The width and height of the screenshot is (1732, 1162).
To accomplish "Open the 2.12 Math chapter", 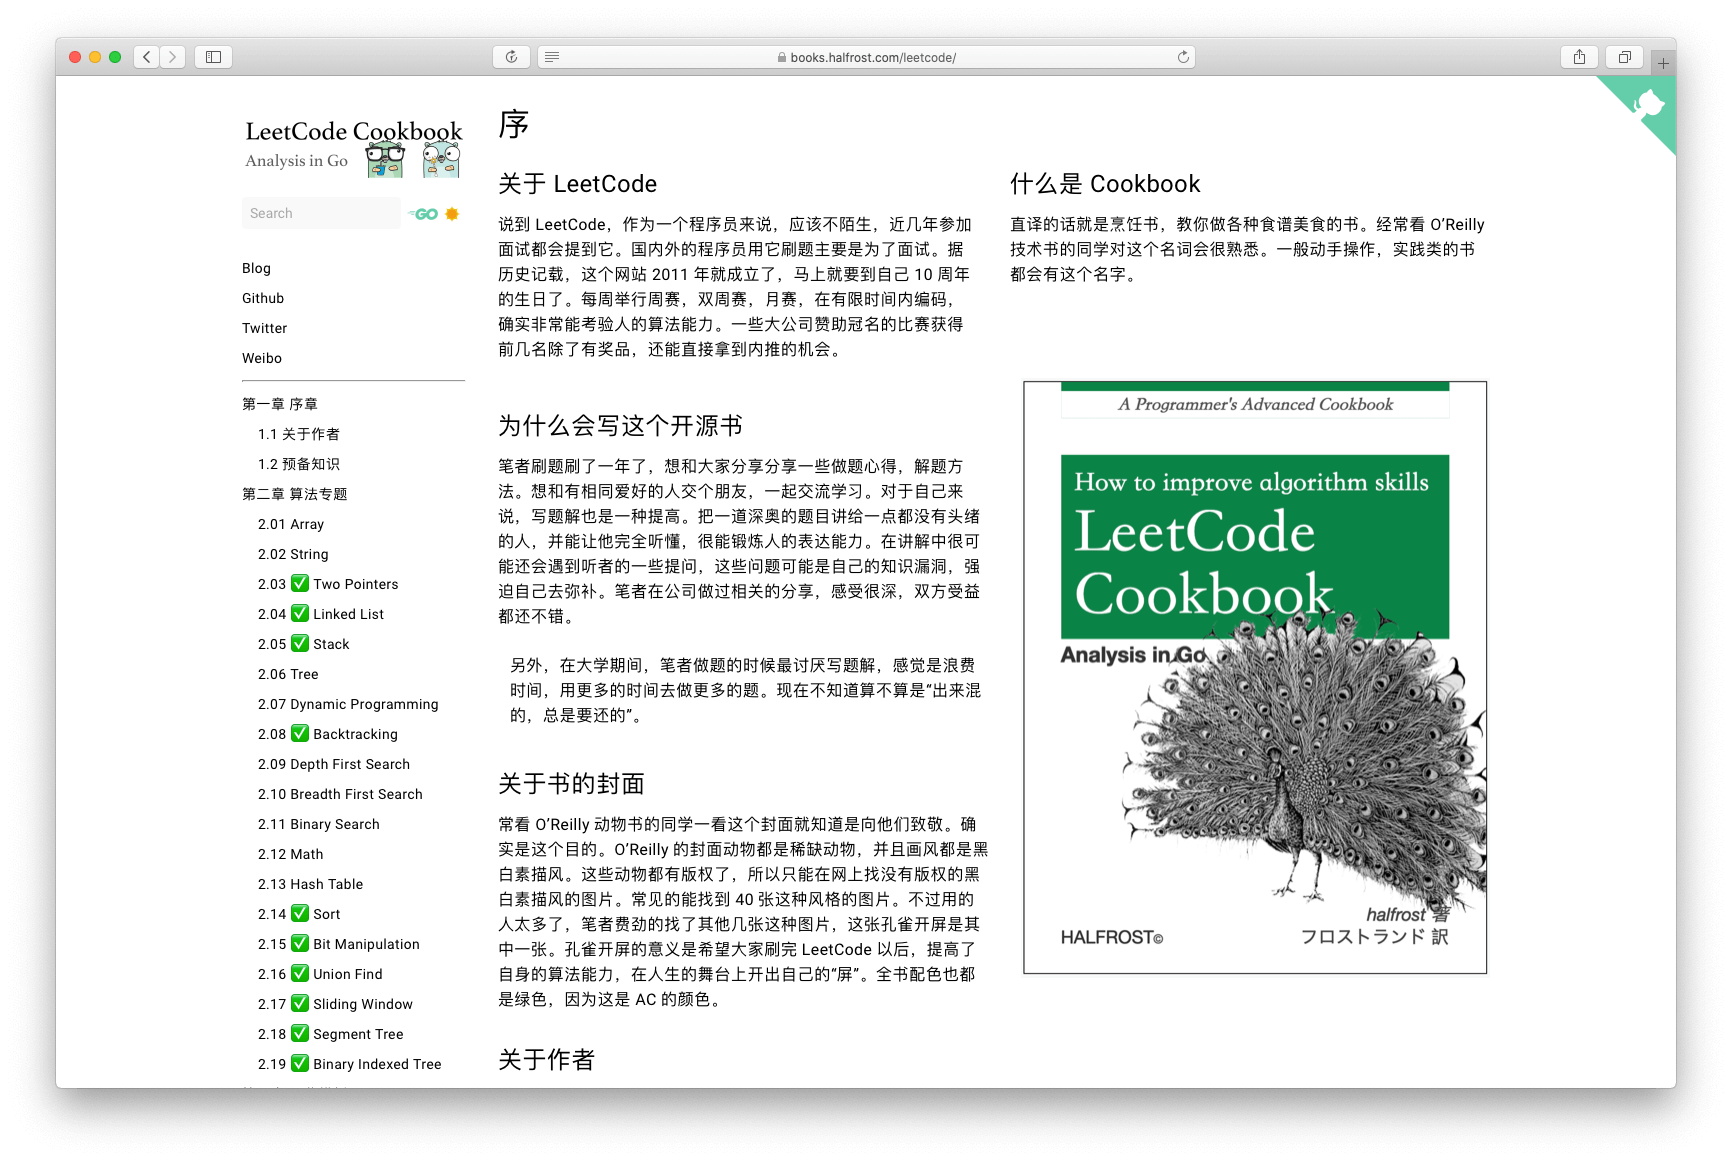I will point(291,854).
